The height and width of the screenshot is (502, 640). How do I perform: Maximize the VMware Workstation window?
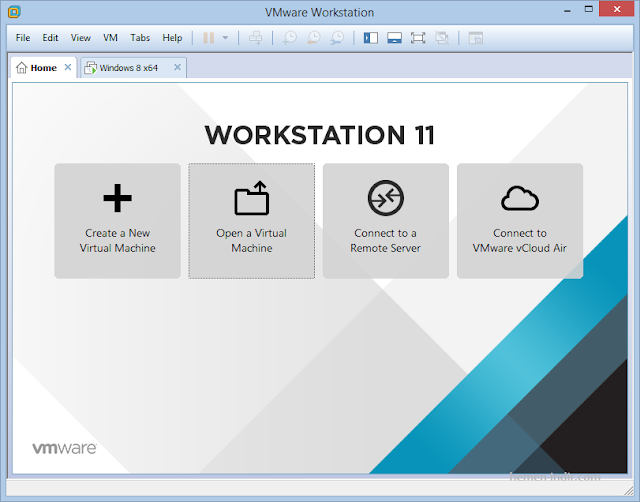[589, 9]
